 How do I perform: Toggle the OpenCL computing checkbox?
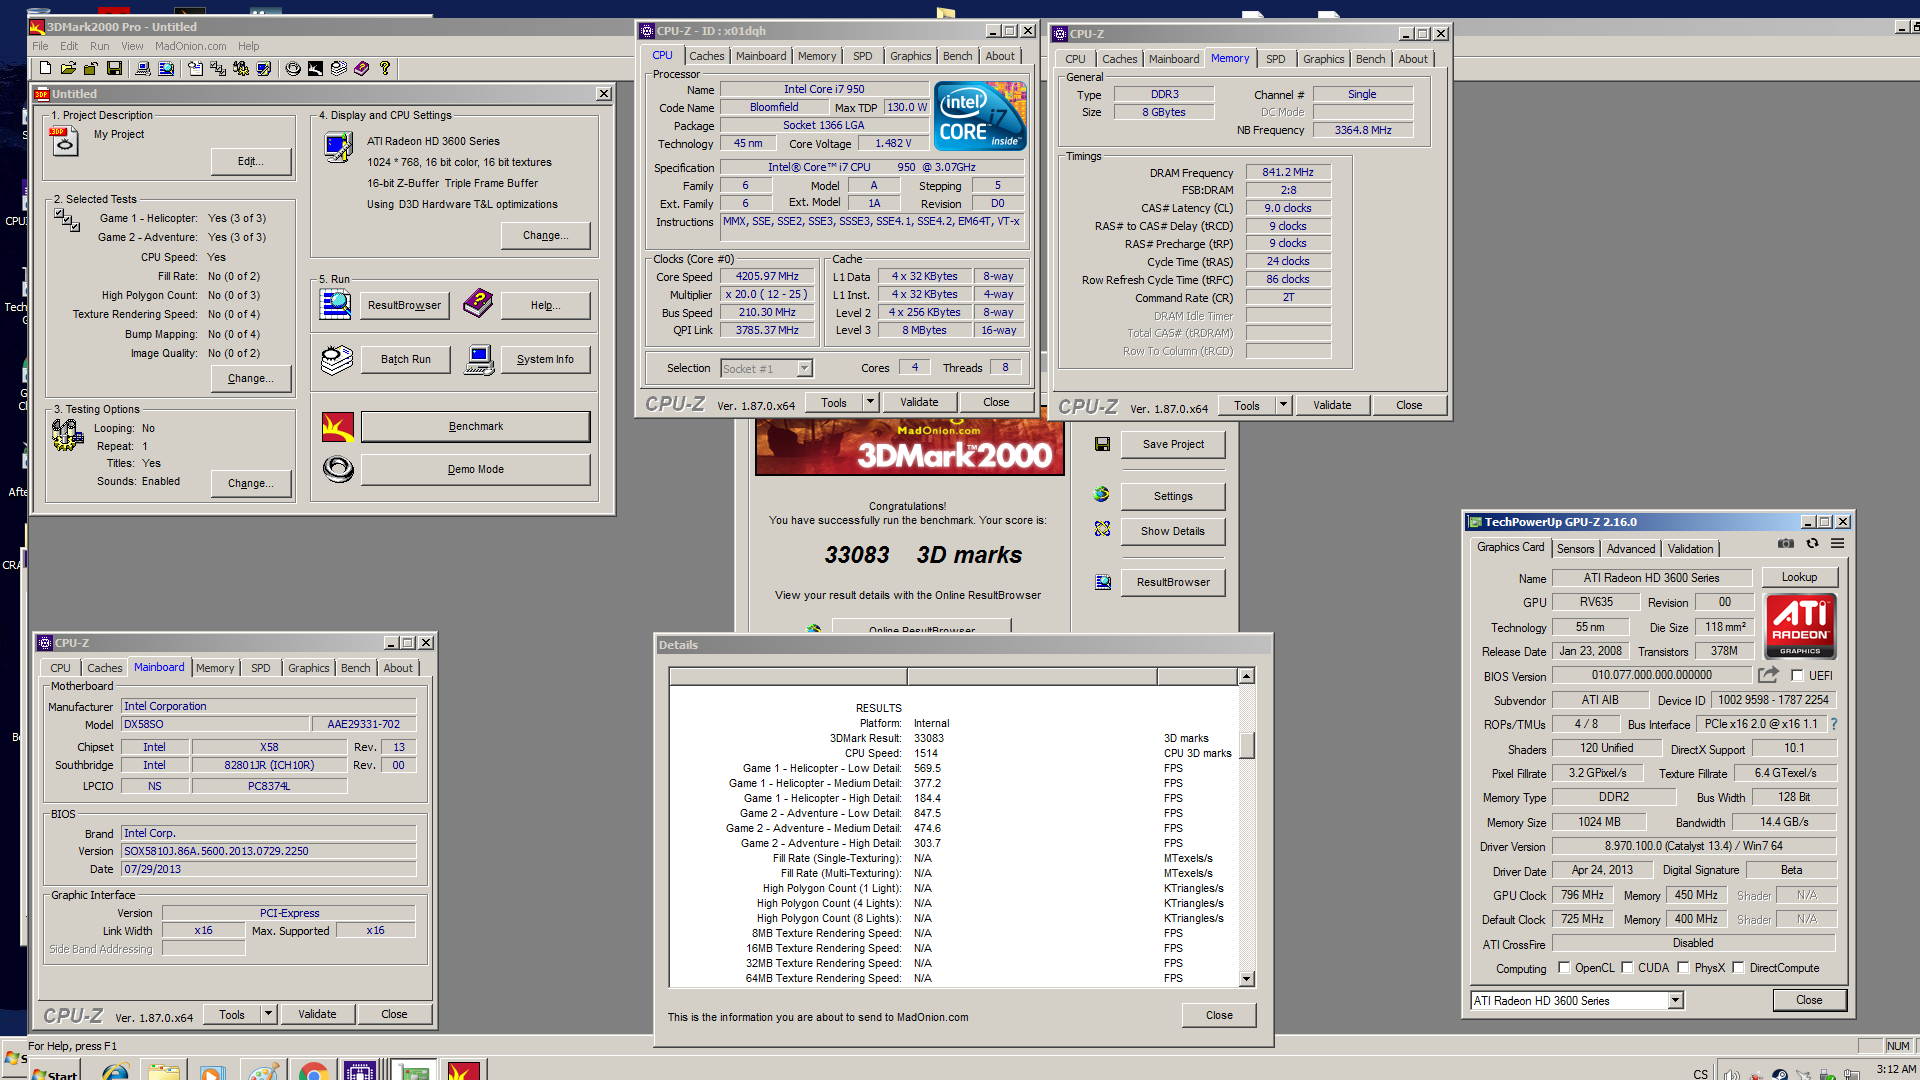pos(1564,968)
